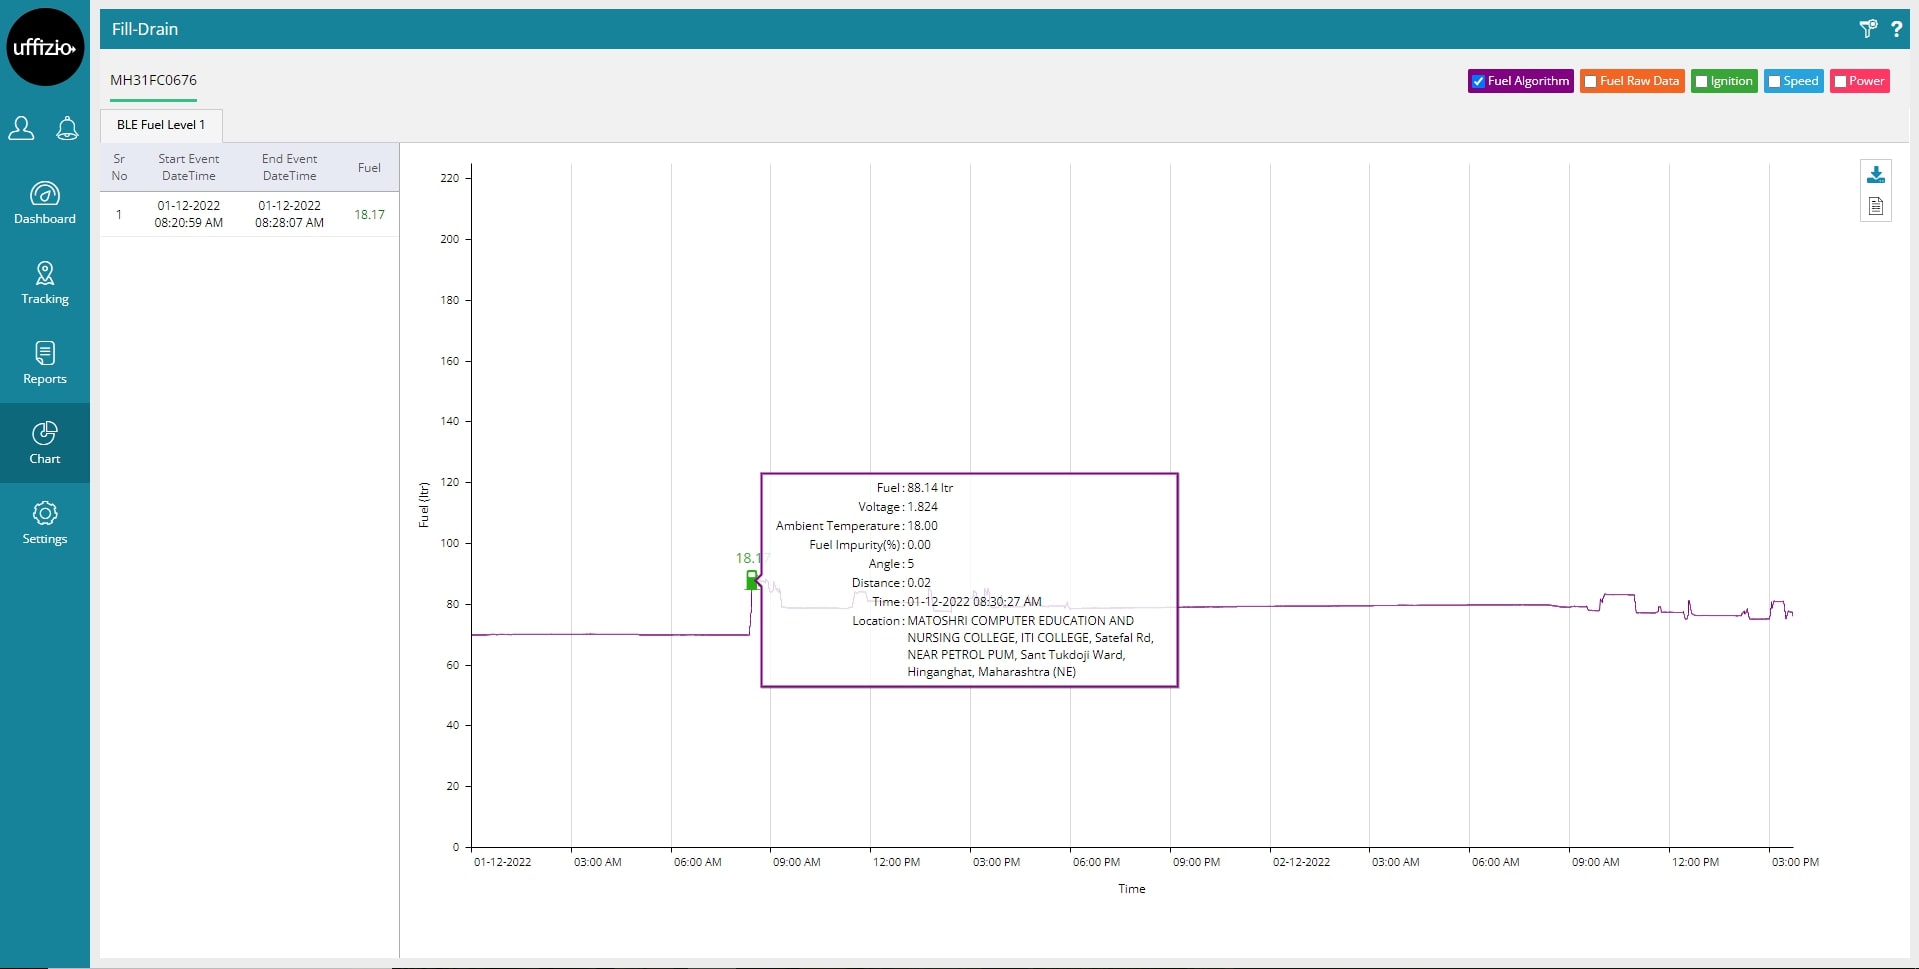
Task: Click the Uffizio logo
Action: coord(45,47)
